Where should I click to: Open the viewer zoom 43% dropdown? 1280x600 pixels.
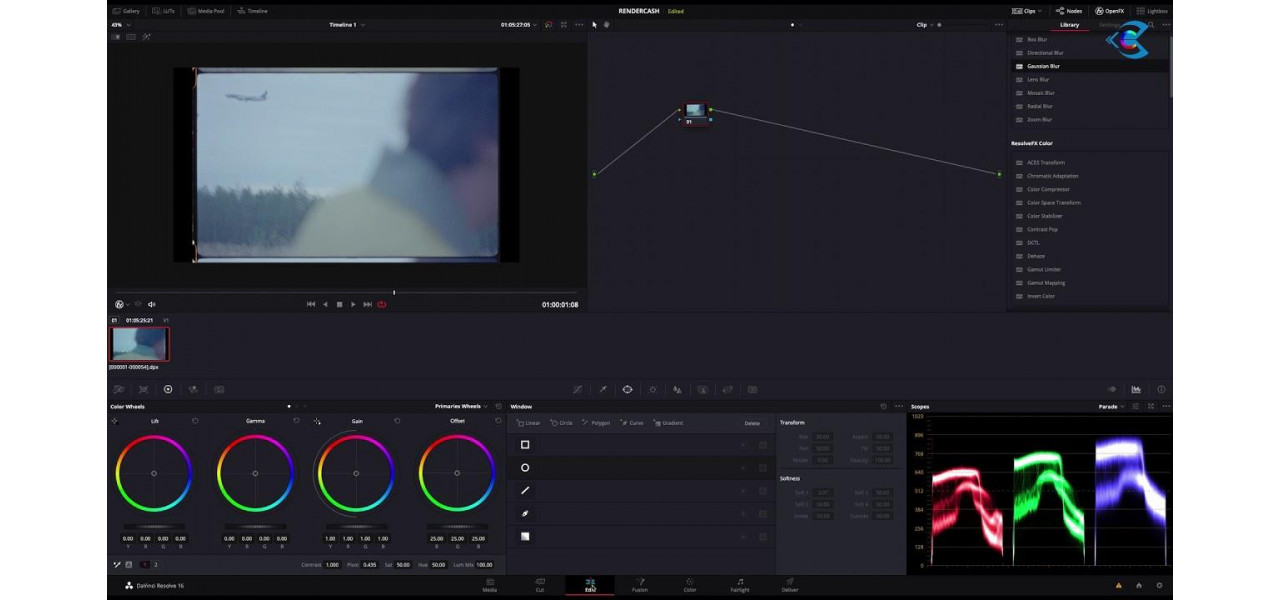click(121, 24)
